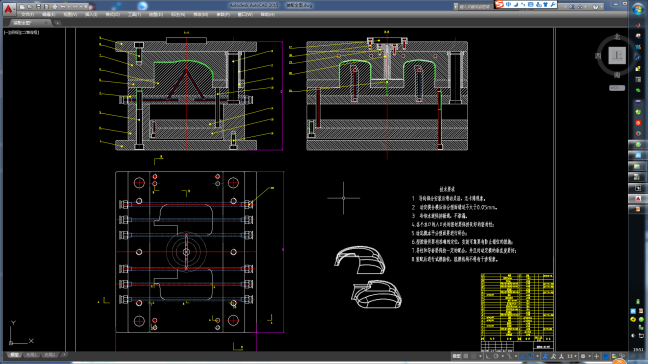Open the 参数(P) Parametric menu

[x=223, y=14]
